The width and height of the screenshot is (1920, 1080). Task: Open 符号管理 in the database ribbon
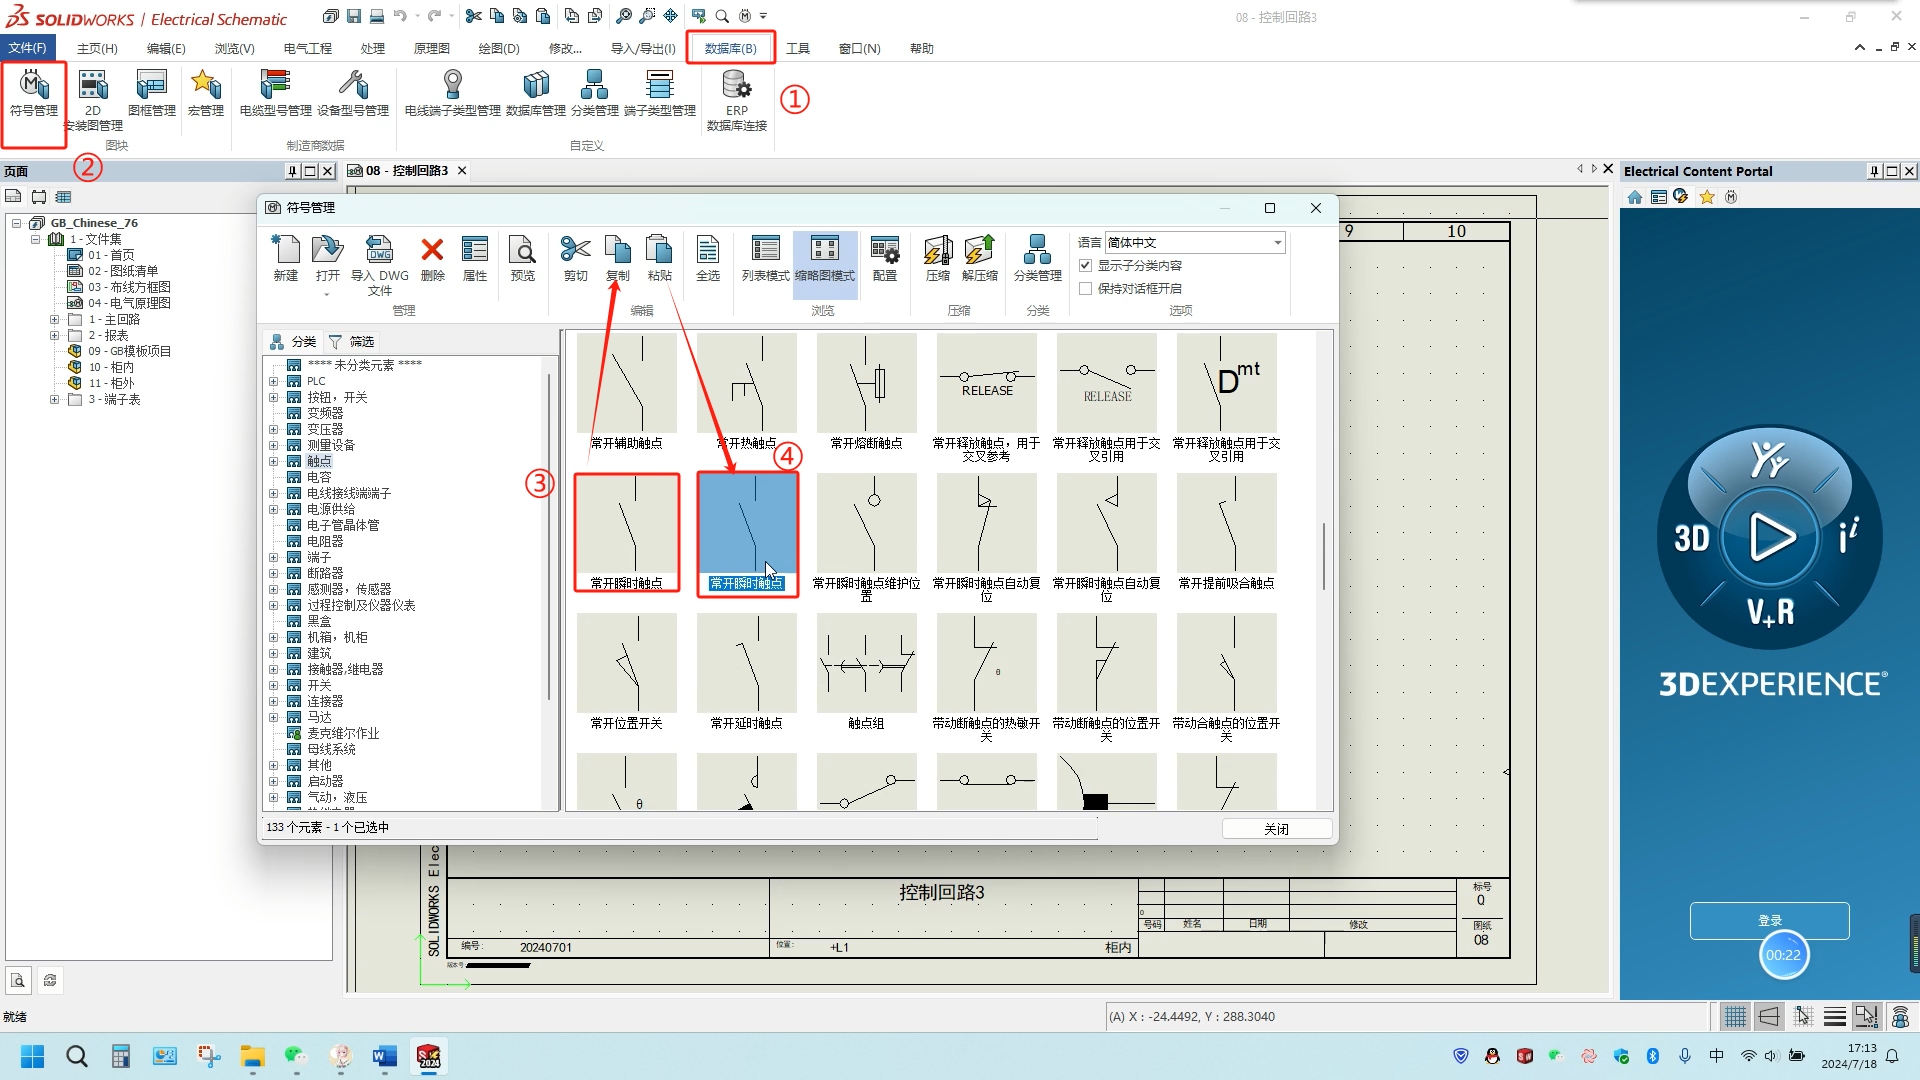tap(34, 94)
